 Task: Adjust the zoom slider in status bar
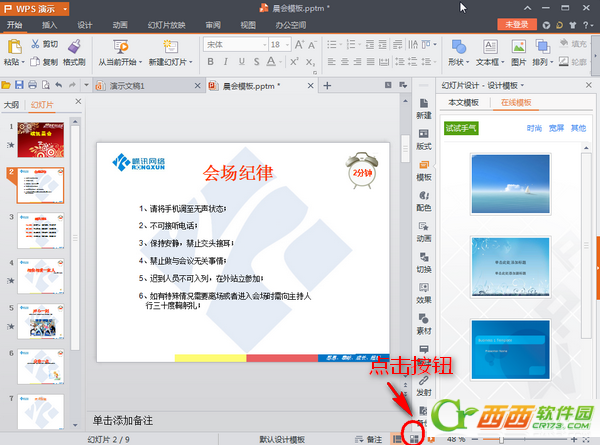(x=501, y=440)
